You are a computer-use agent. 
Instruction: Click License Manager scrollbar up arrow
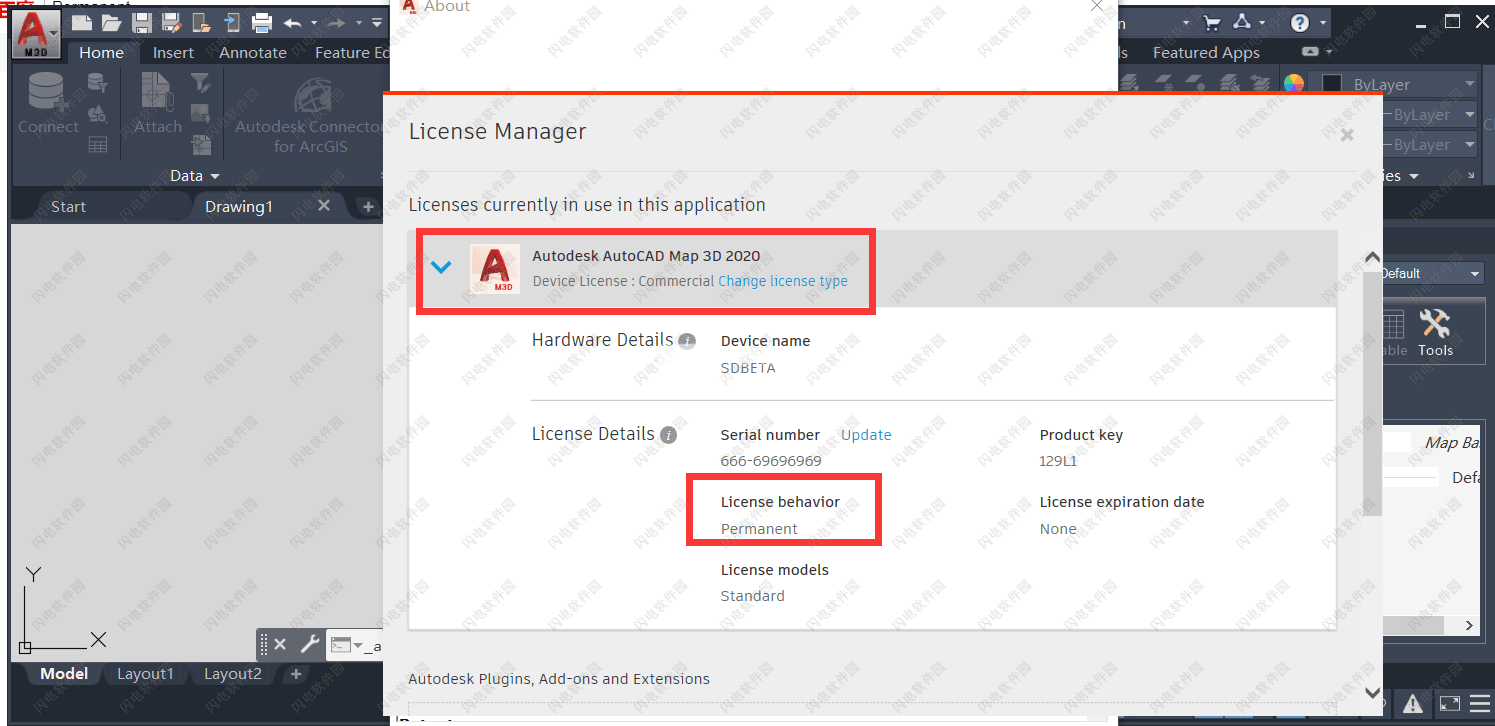tap(1372, 257)
